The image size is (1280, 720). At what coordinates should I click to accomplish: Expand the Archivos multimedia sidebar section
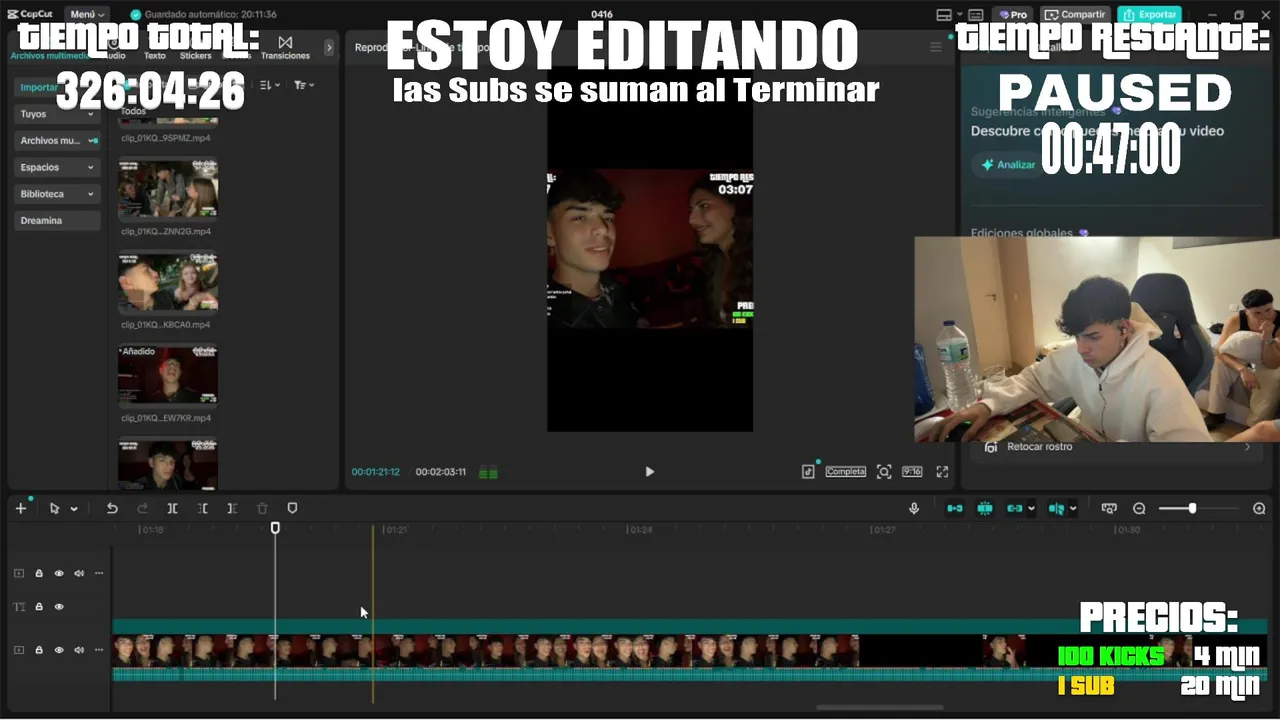[x=57, y=141]
